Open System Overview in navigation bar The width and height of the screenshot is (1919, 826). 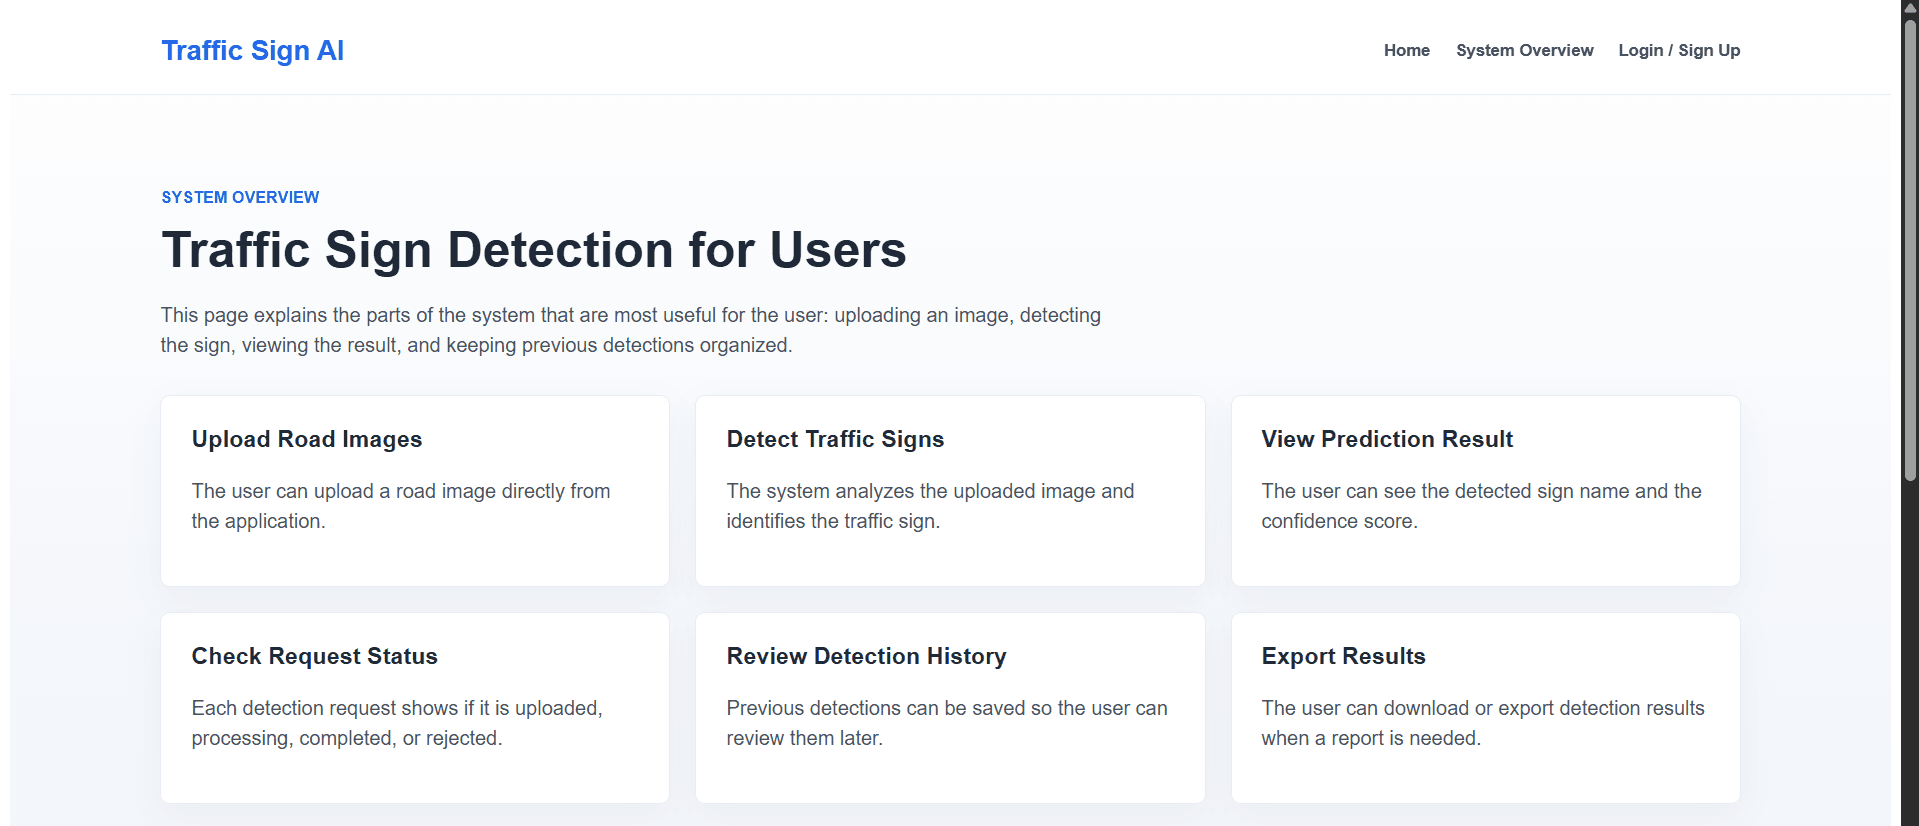click(x=1524, y=50)
